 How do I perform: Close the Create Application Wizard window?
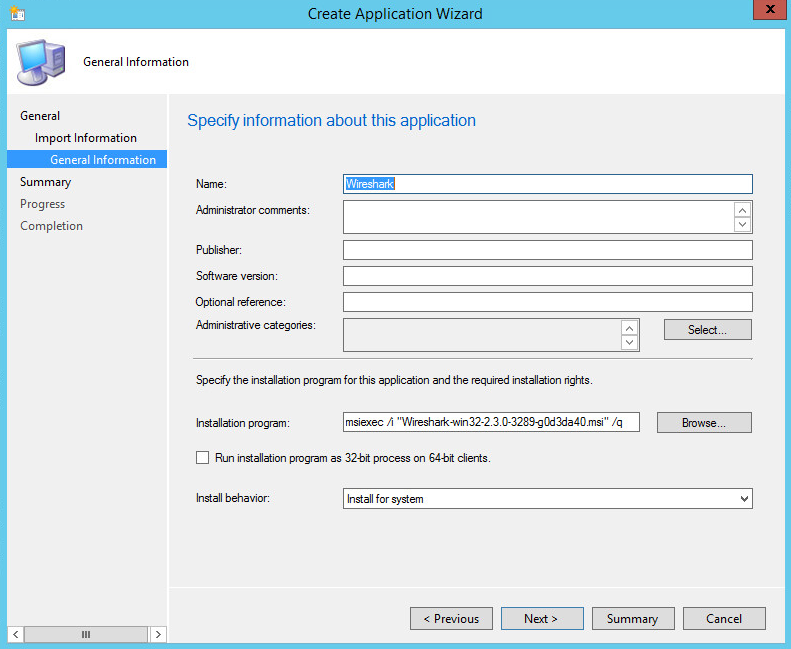point(770,10)
